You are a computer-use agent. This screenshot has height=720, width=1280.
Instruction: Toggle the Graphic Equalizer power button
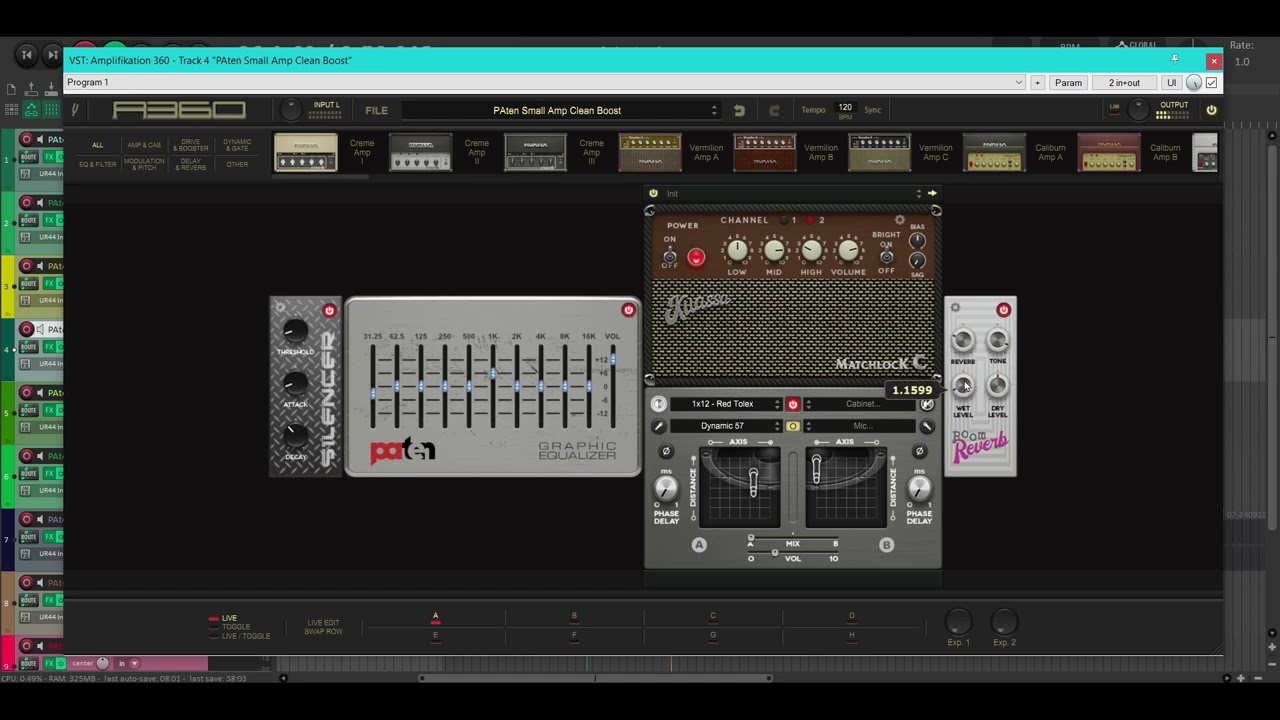pyautogui.click(x=628, y=310)
